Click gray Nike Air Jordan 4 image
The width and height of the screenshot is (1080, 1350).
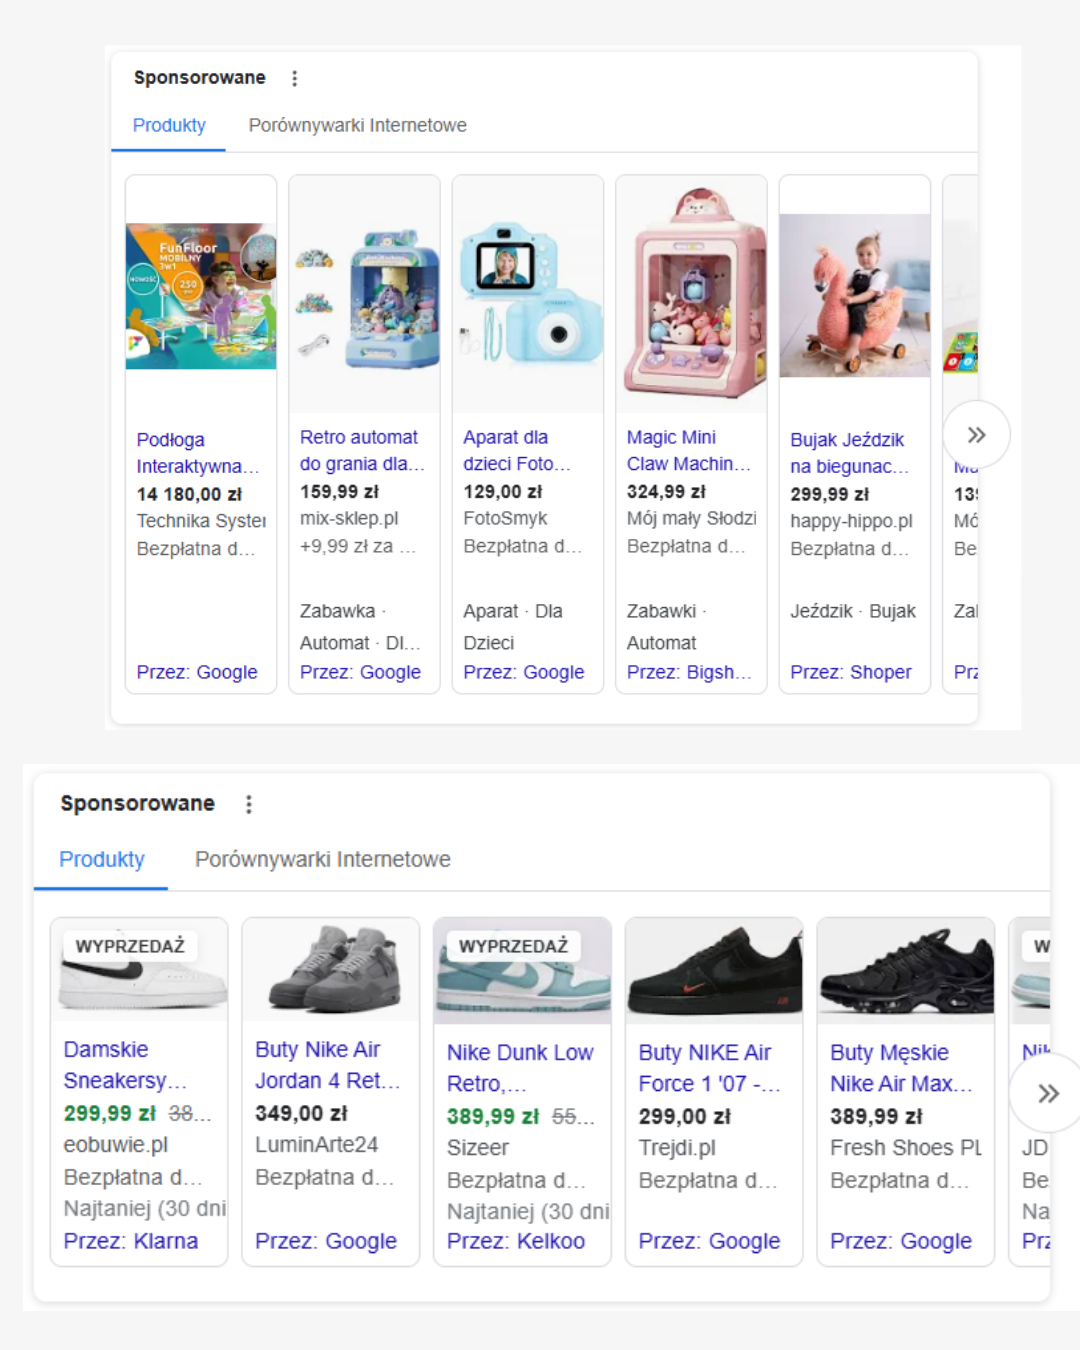click(330, 970)
